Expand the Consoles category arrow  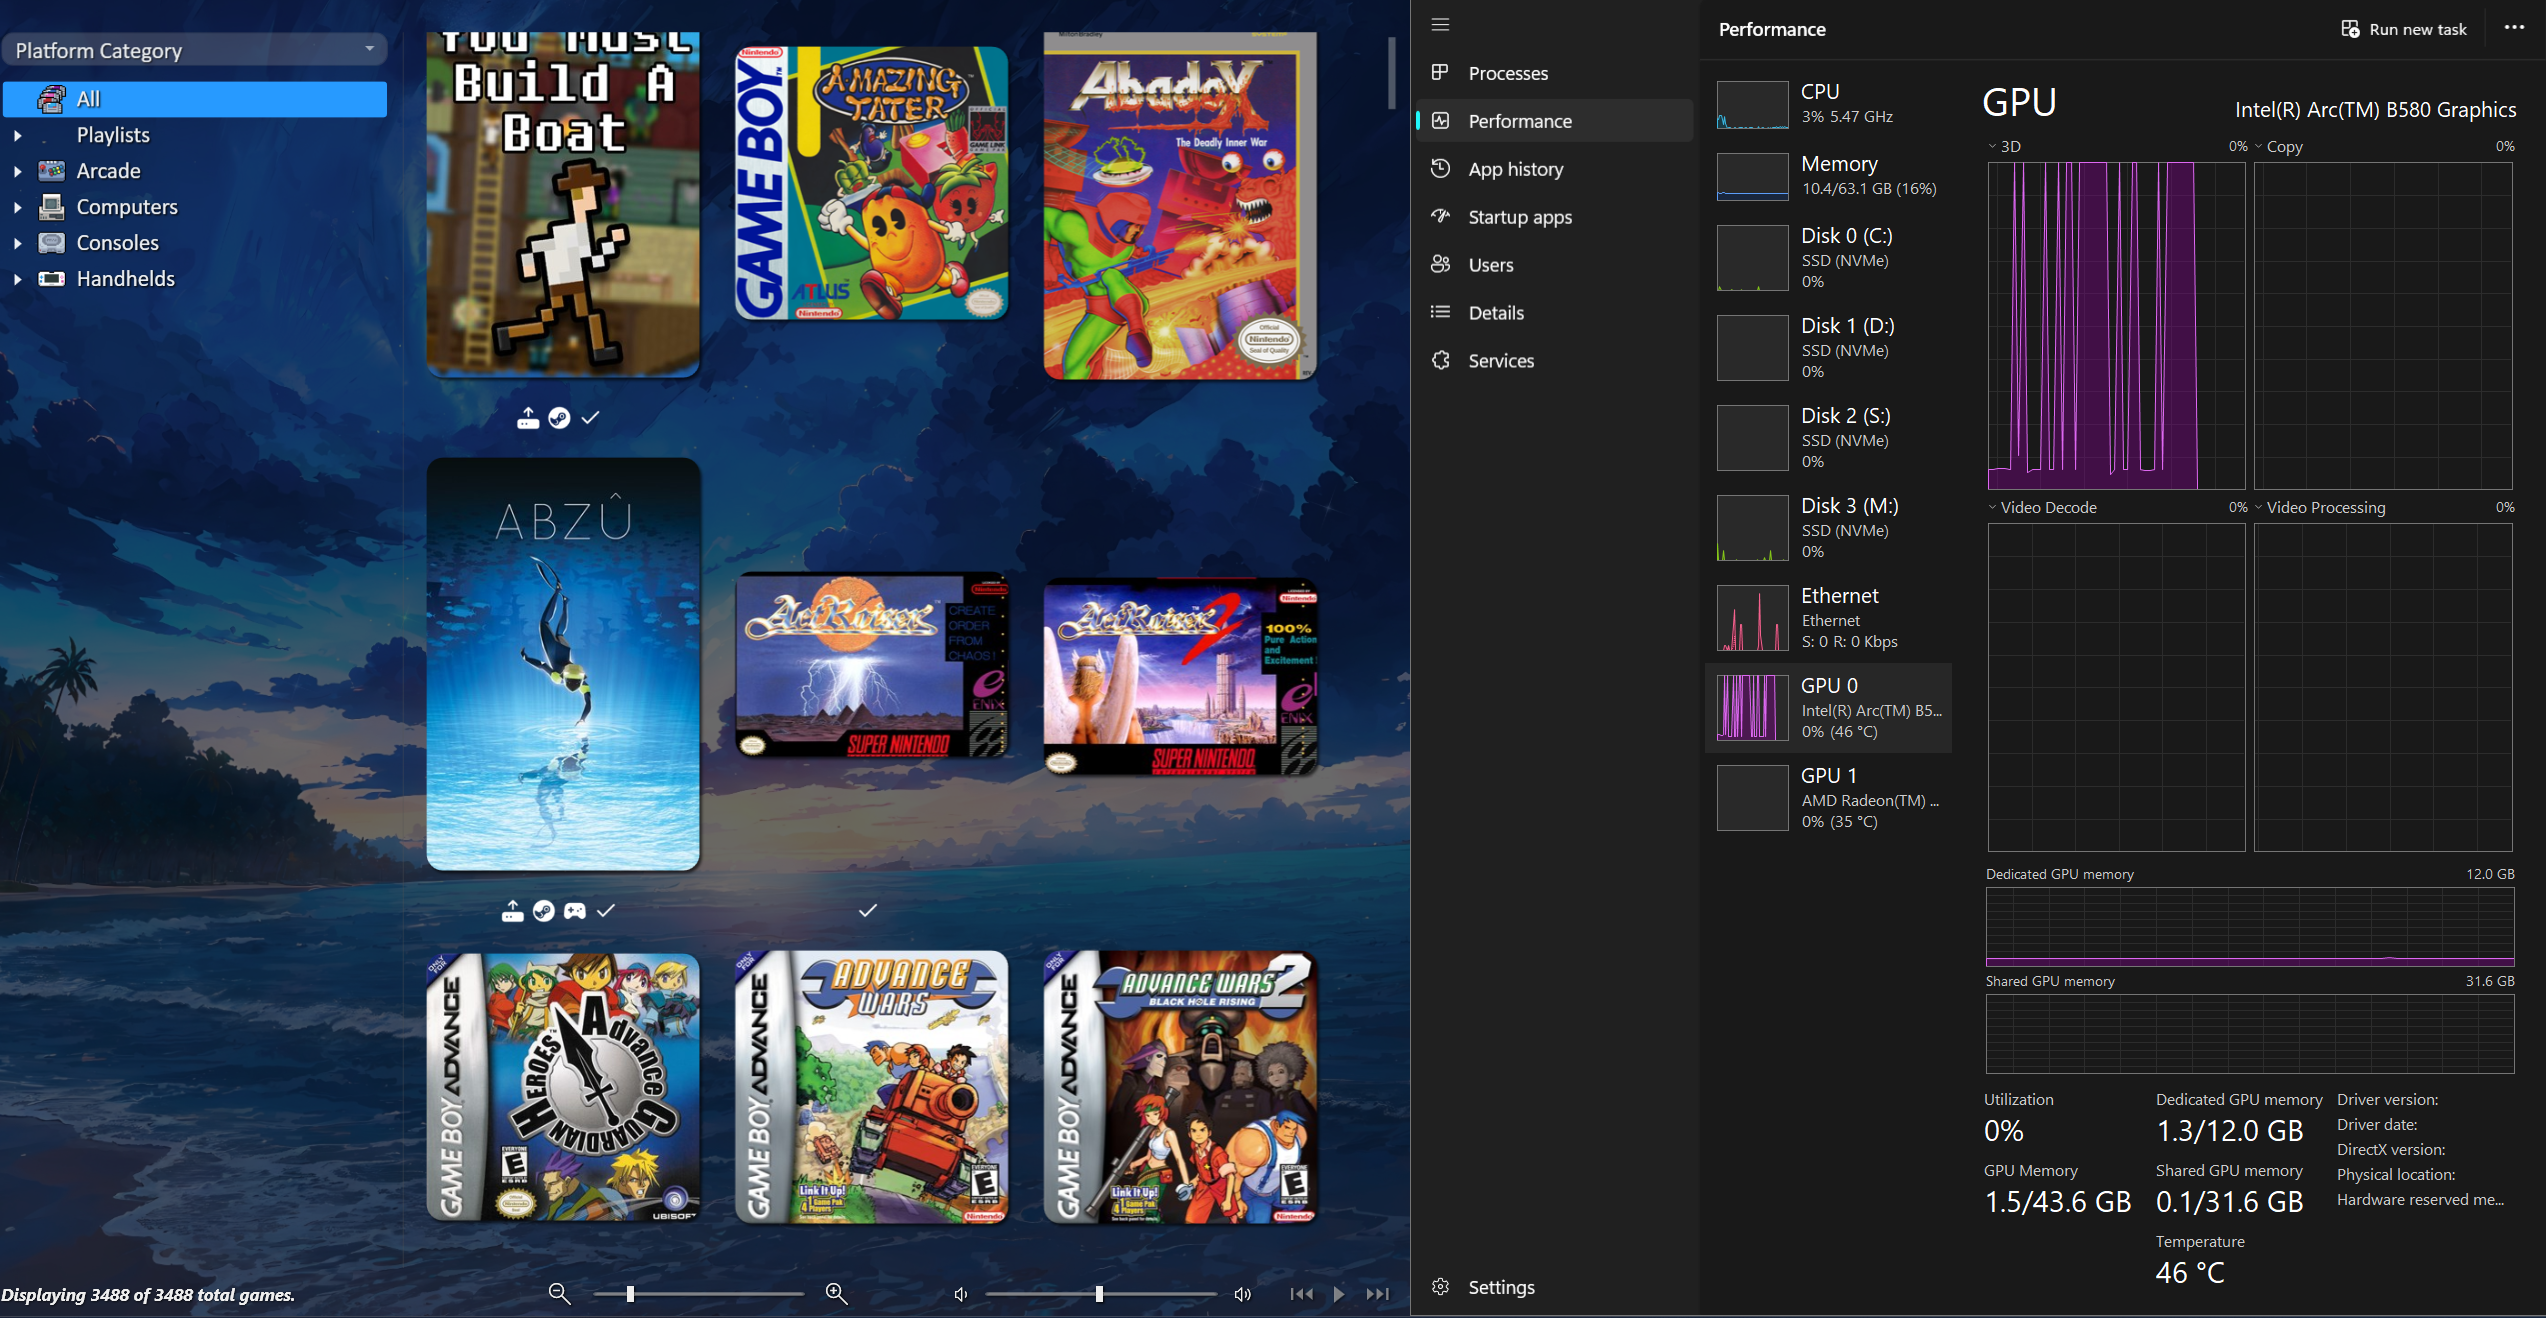tap(17, 243)
